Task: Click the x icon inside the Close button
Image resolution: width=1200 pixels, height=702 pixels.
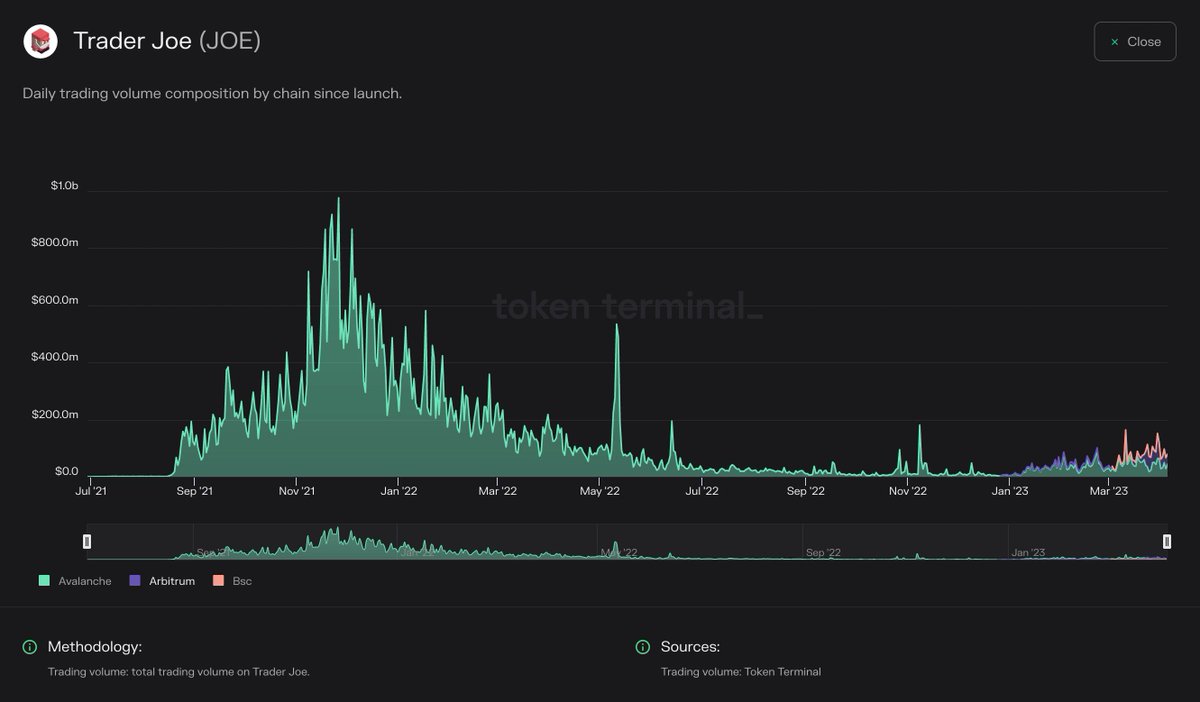Action: [x=1113, y=41]
